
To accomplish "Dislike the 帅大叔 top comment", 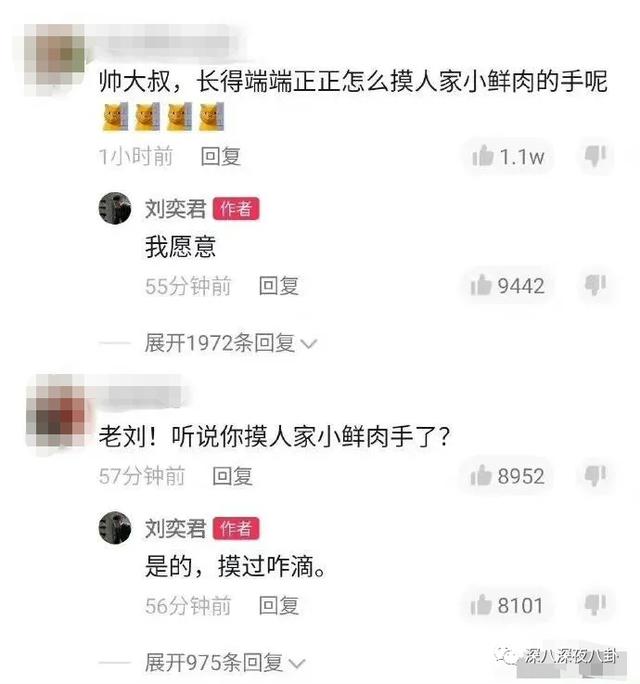I will (x=596, y=155).
